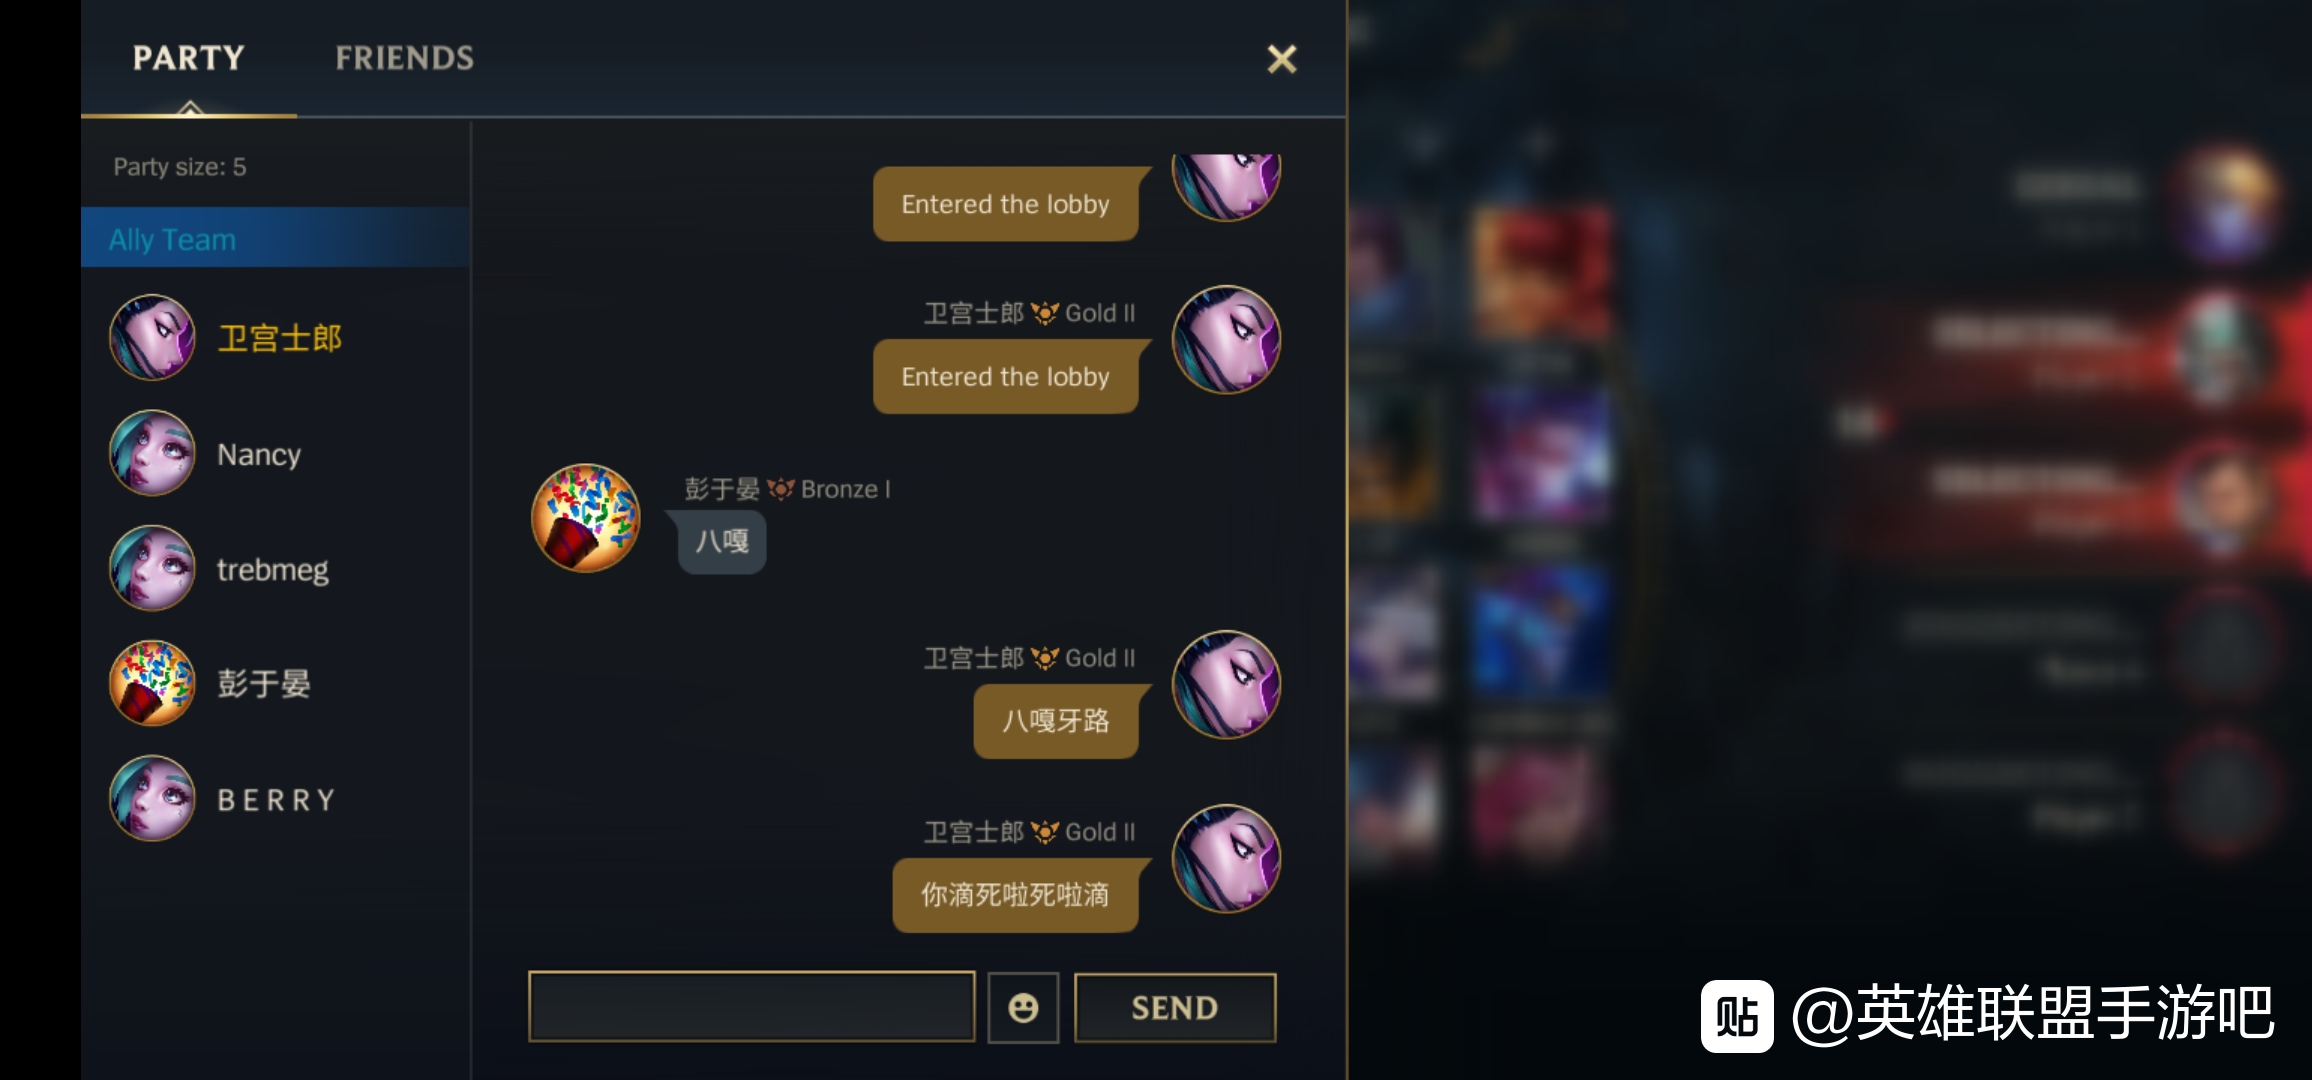The width and height of the screenshot is (2312, 1080).
Task: Open the emoji picker button
Action: (1023, 1007)
